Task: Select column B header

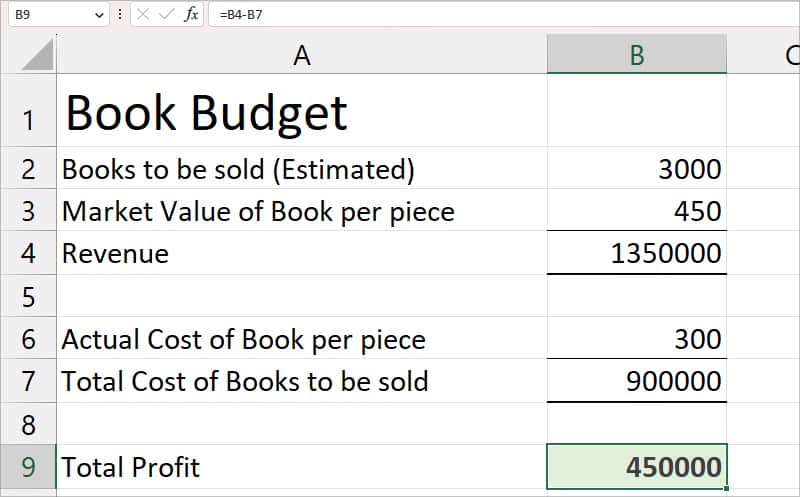Action: point(637,54)
